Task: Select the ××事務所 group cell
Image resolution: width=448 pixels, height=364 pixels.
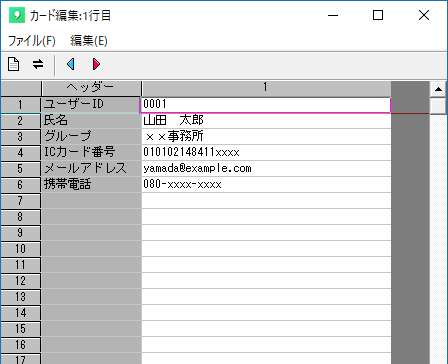Action: click(266, 137)
